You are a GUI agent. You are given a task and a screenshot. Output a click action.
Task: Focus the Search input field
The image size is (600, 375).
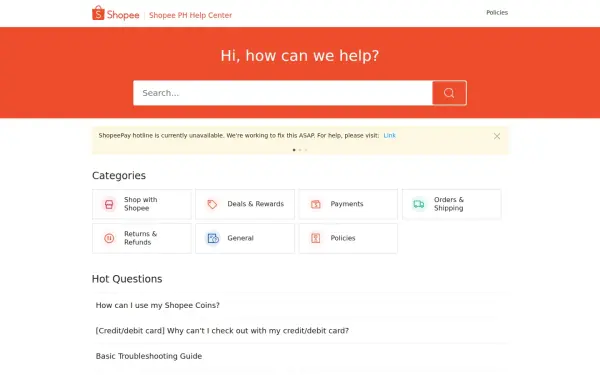283,93
